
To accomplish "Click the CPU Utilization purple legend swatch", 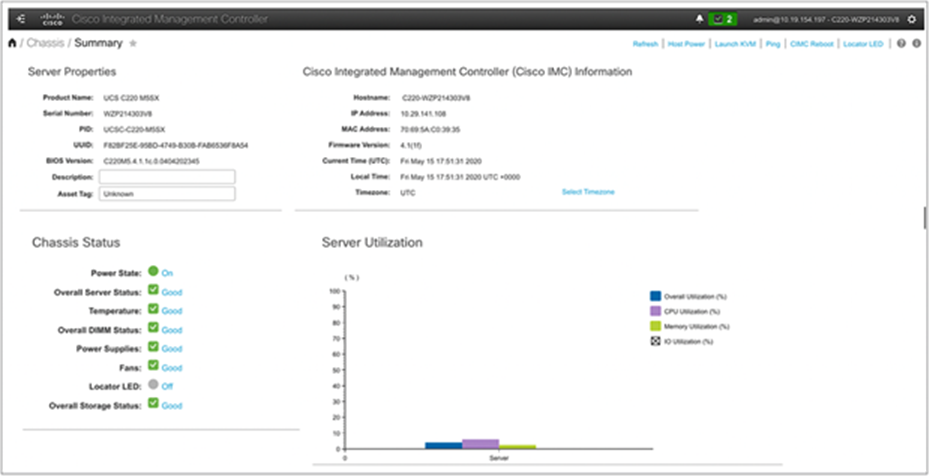I will coord(655,311).
